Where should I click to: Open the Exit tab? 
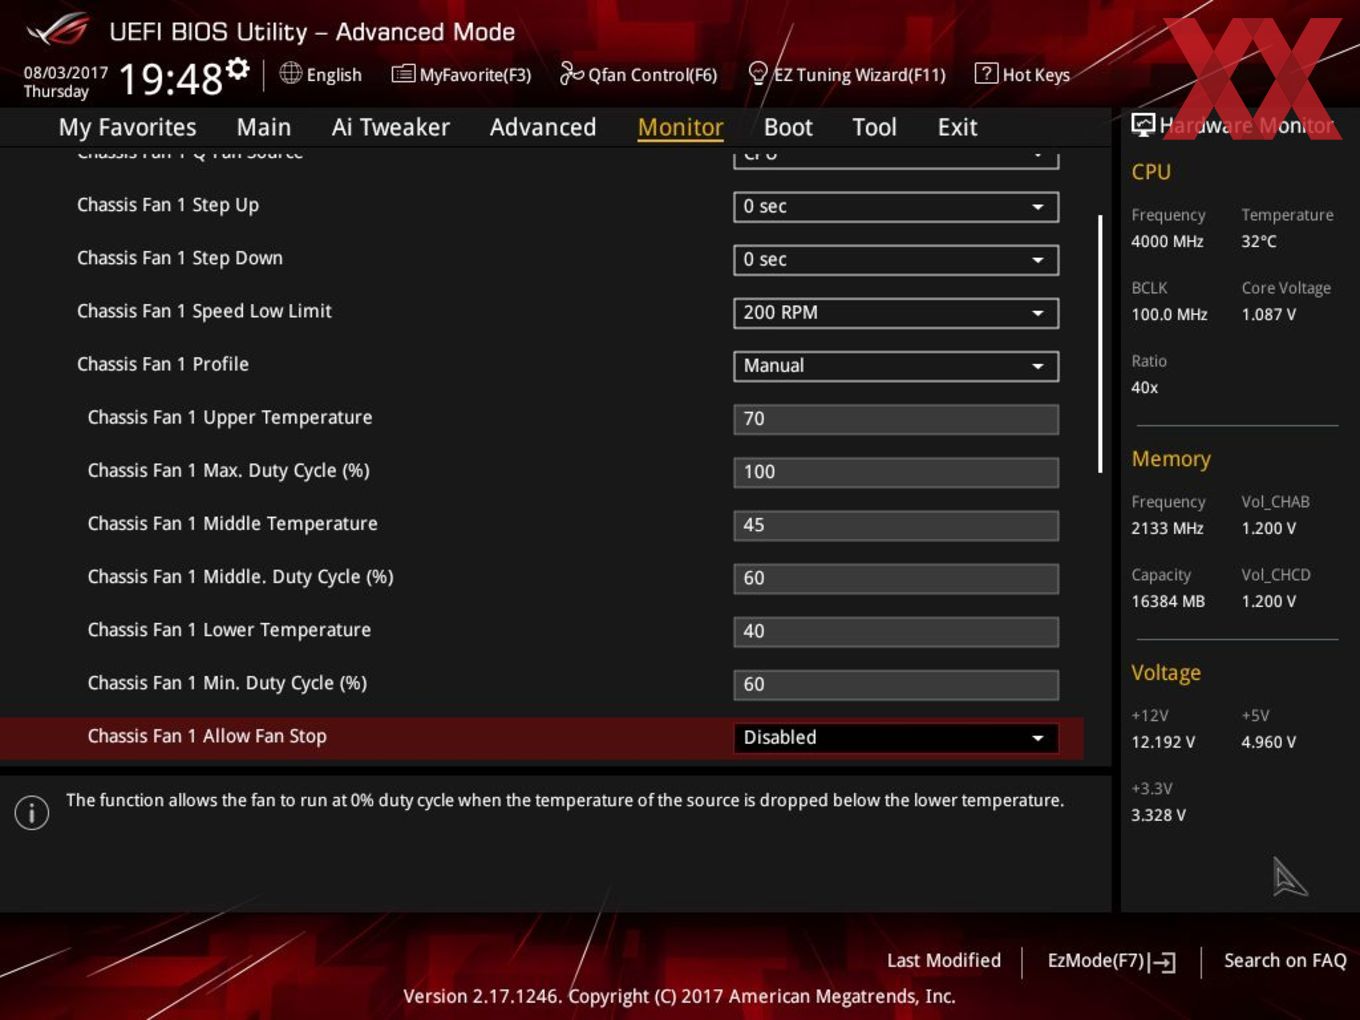957,127
